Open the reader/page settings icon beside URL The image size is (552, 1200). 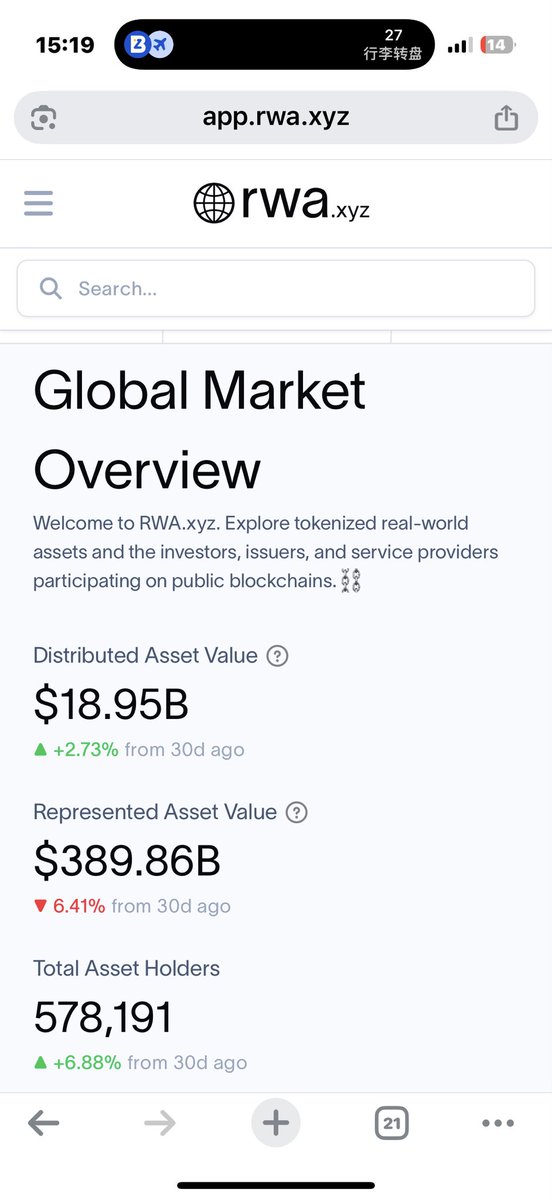[43, 118]
